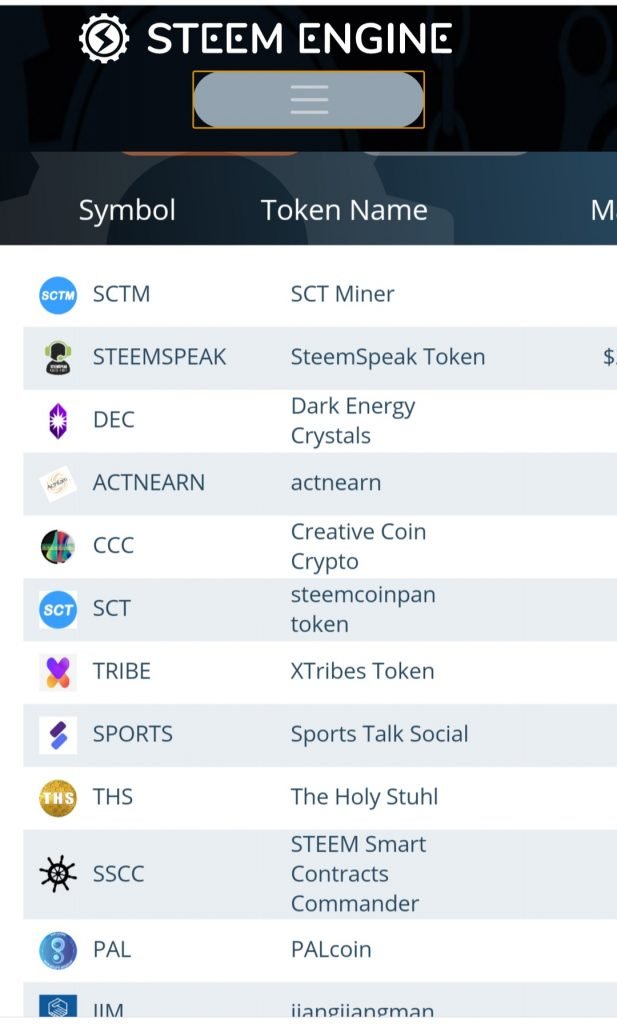Click the CCC token icon

click(x=58, y=546)
